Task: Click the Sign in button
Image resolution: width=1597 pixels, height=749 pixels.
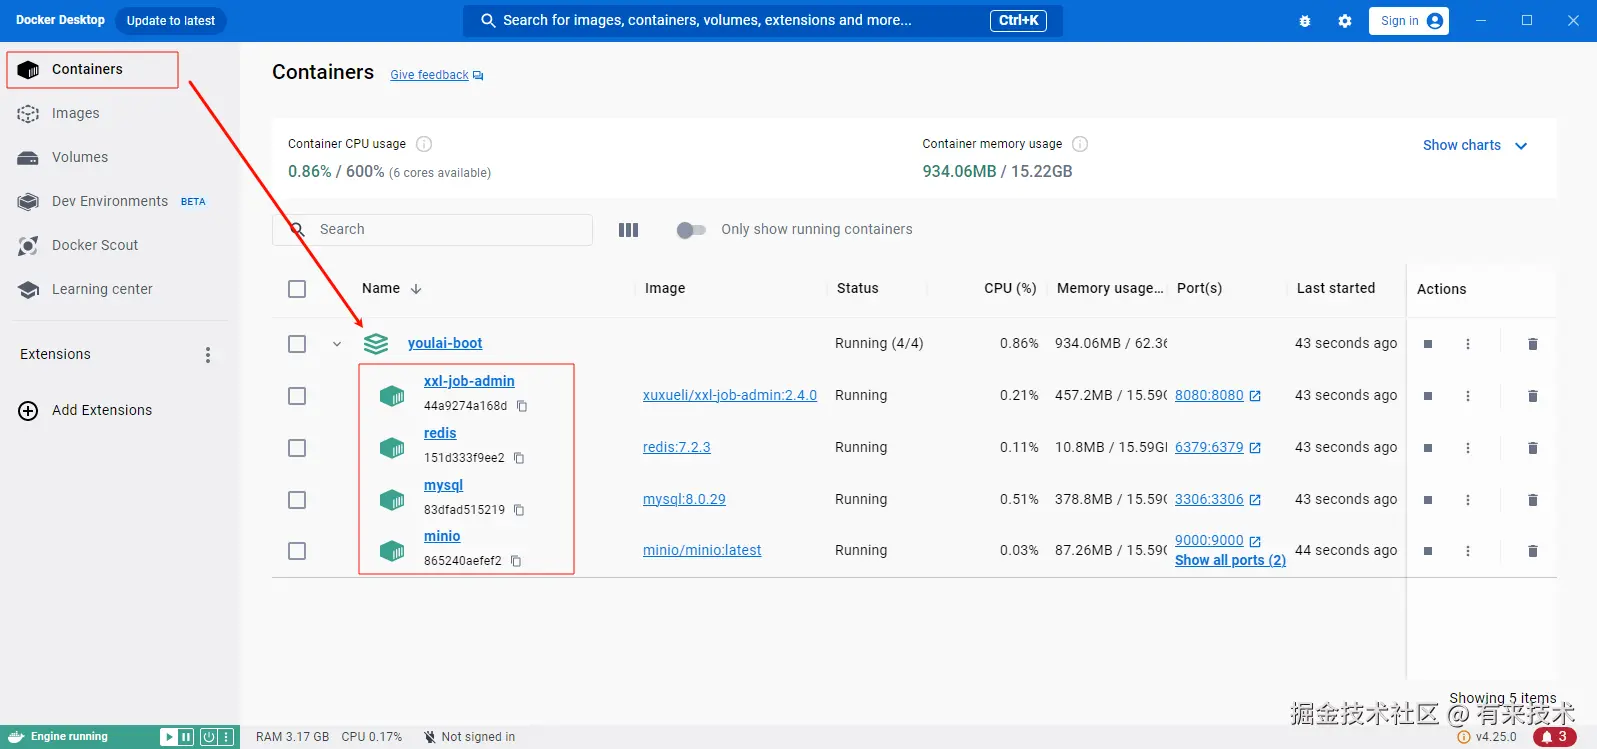Action: point(1409,21)
